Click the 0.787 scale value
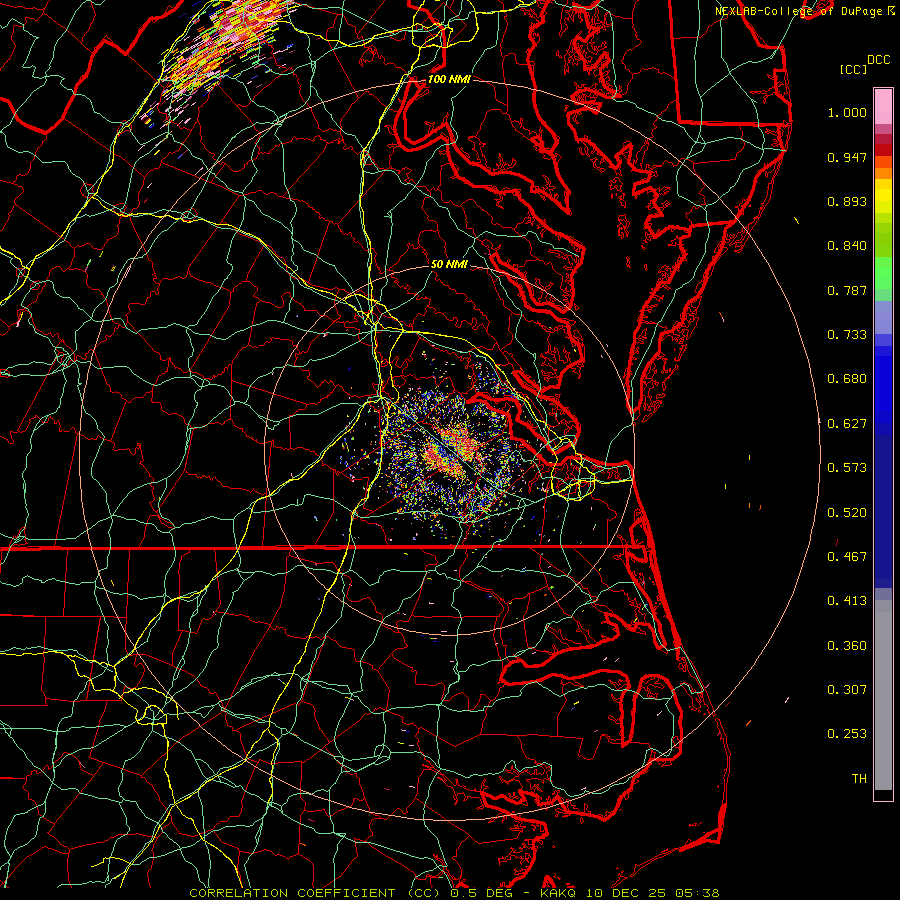 [847, 290]
